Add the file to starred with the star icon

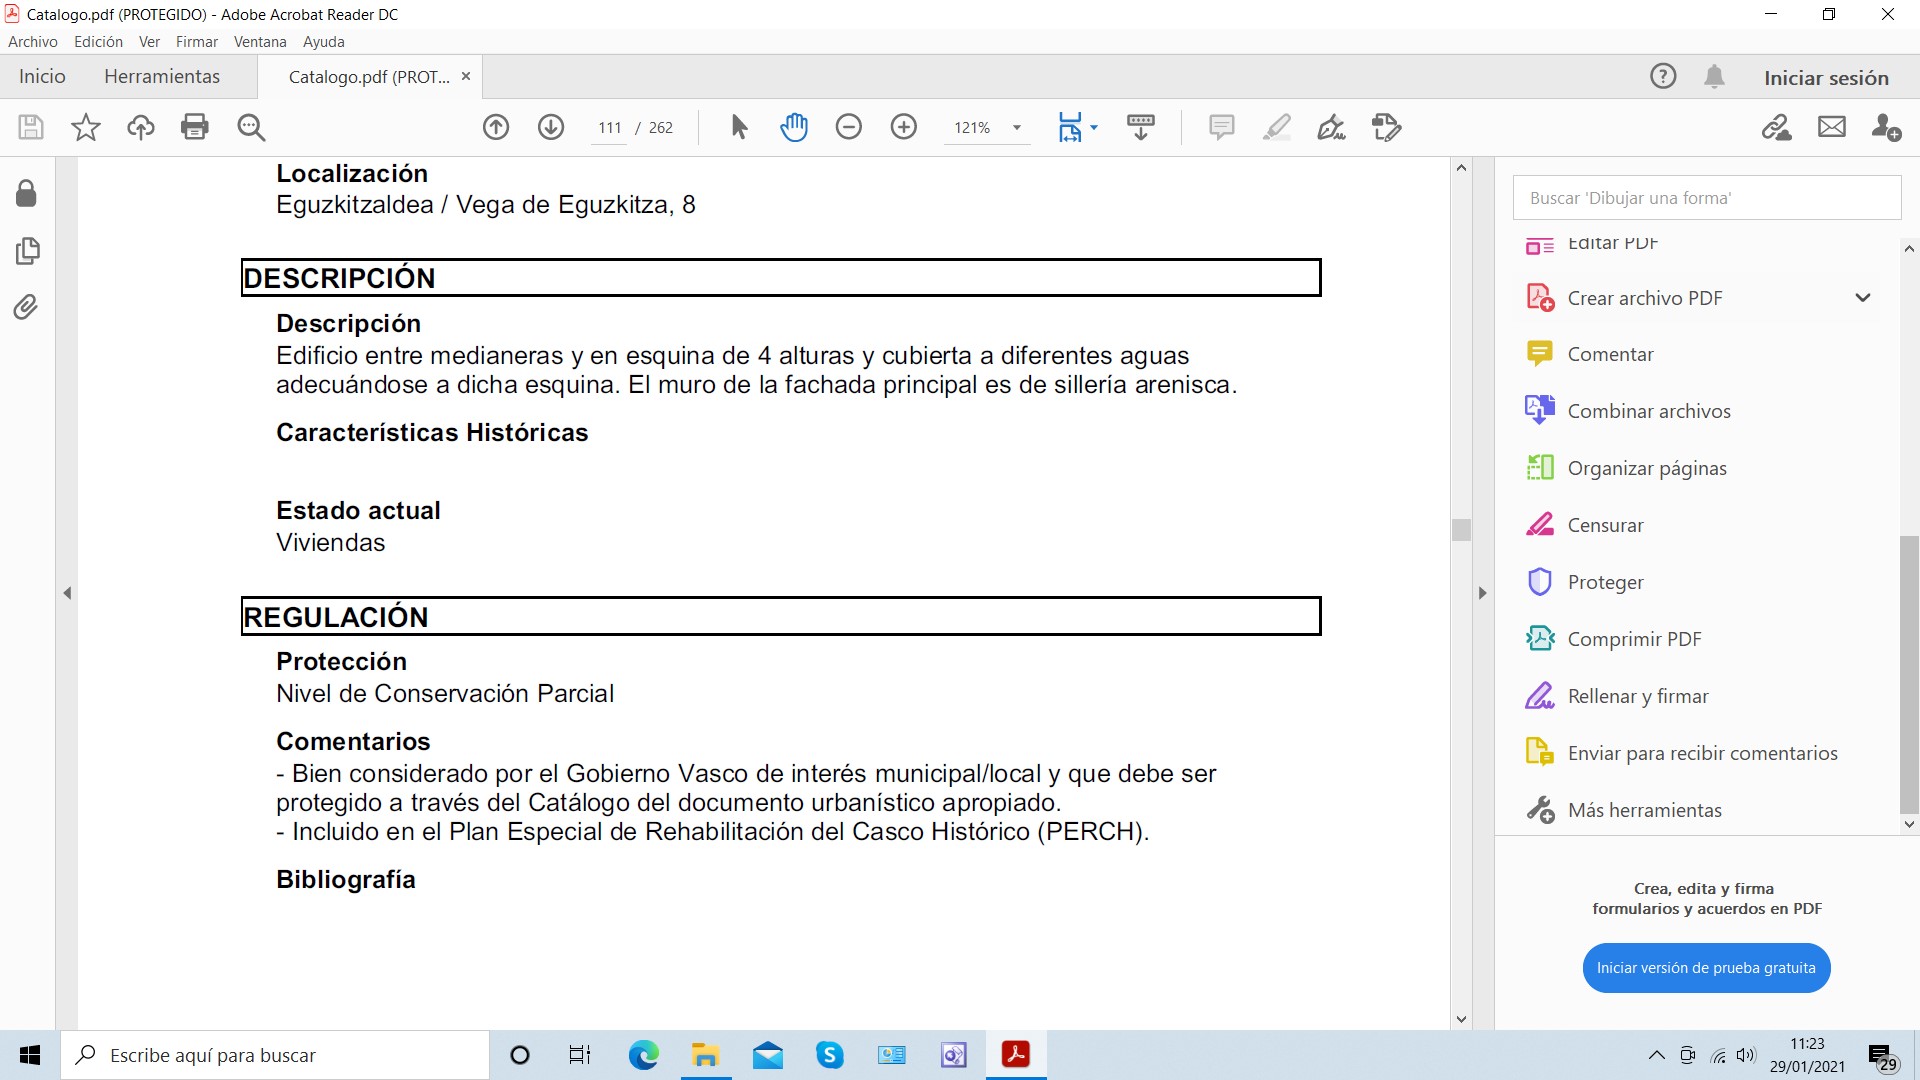(x=86, y=127)
